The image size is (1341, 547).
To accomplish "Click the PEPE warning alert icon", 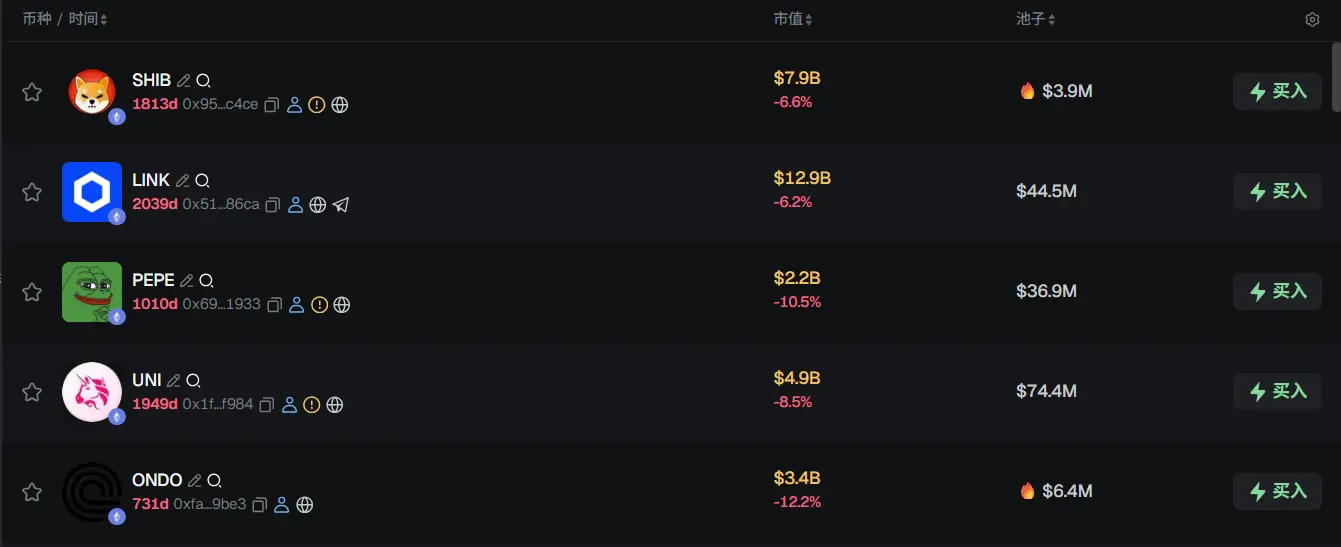I will [319, 305].
